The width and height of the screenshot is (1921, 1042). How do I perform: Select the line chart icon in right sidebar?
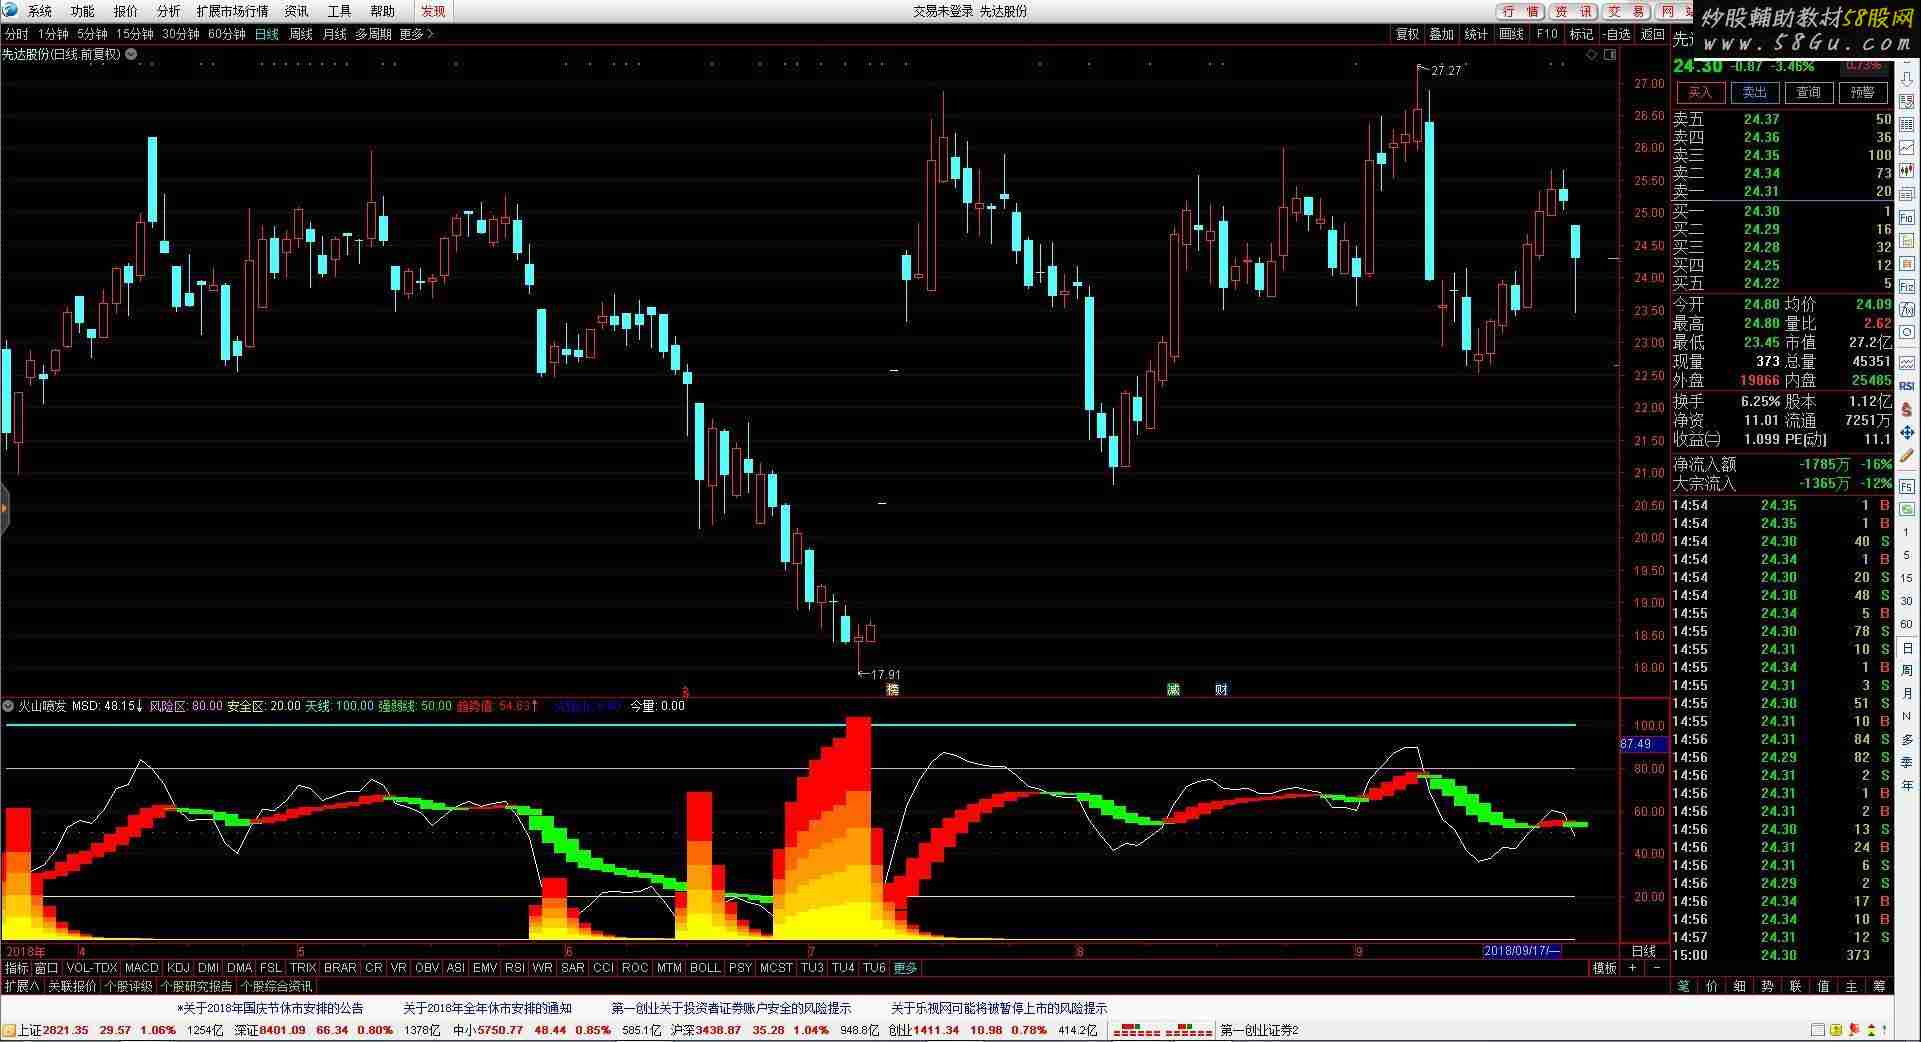[x=1906, y=147]
